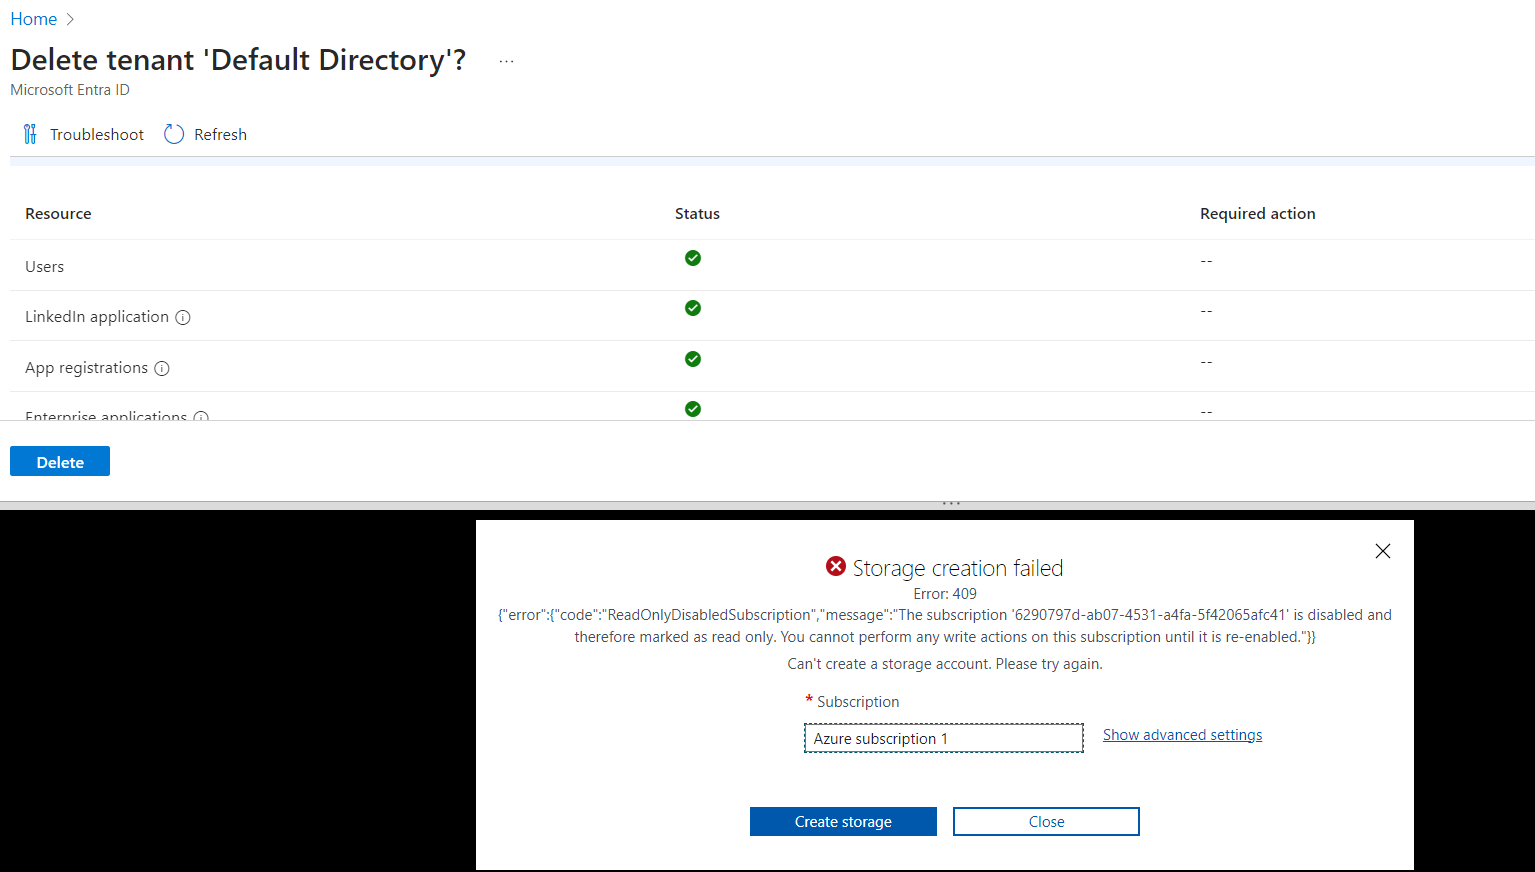The image size is (1535, 872).
Task: Open the Subscription dropdown showing Azure subscription 1
Action: click(x=943, y=738)
